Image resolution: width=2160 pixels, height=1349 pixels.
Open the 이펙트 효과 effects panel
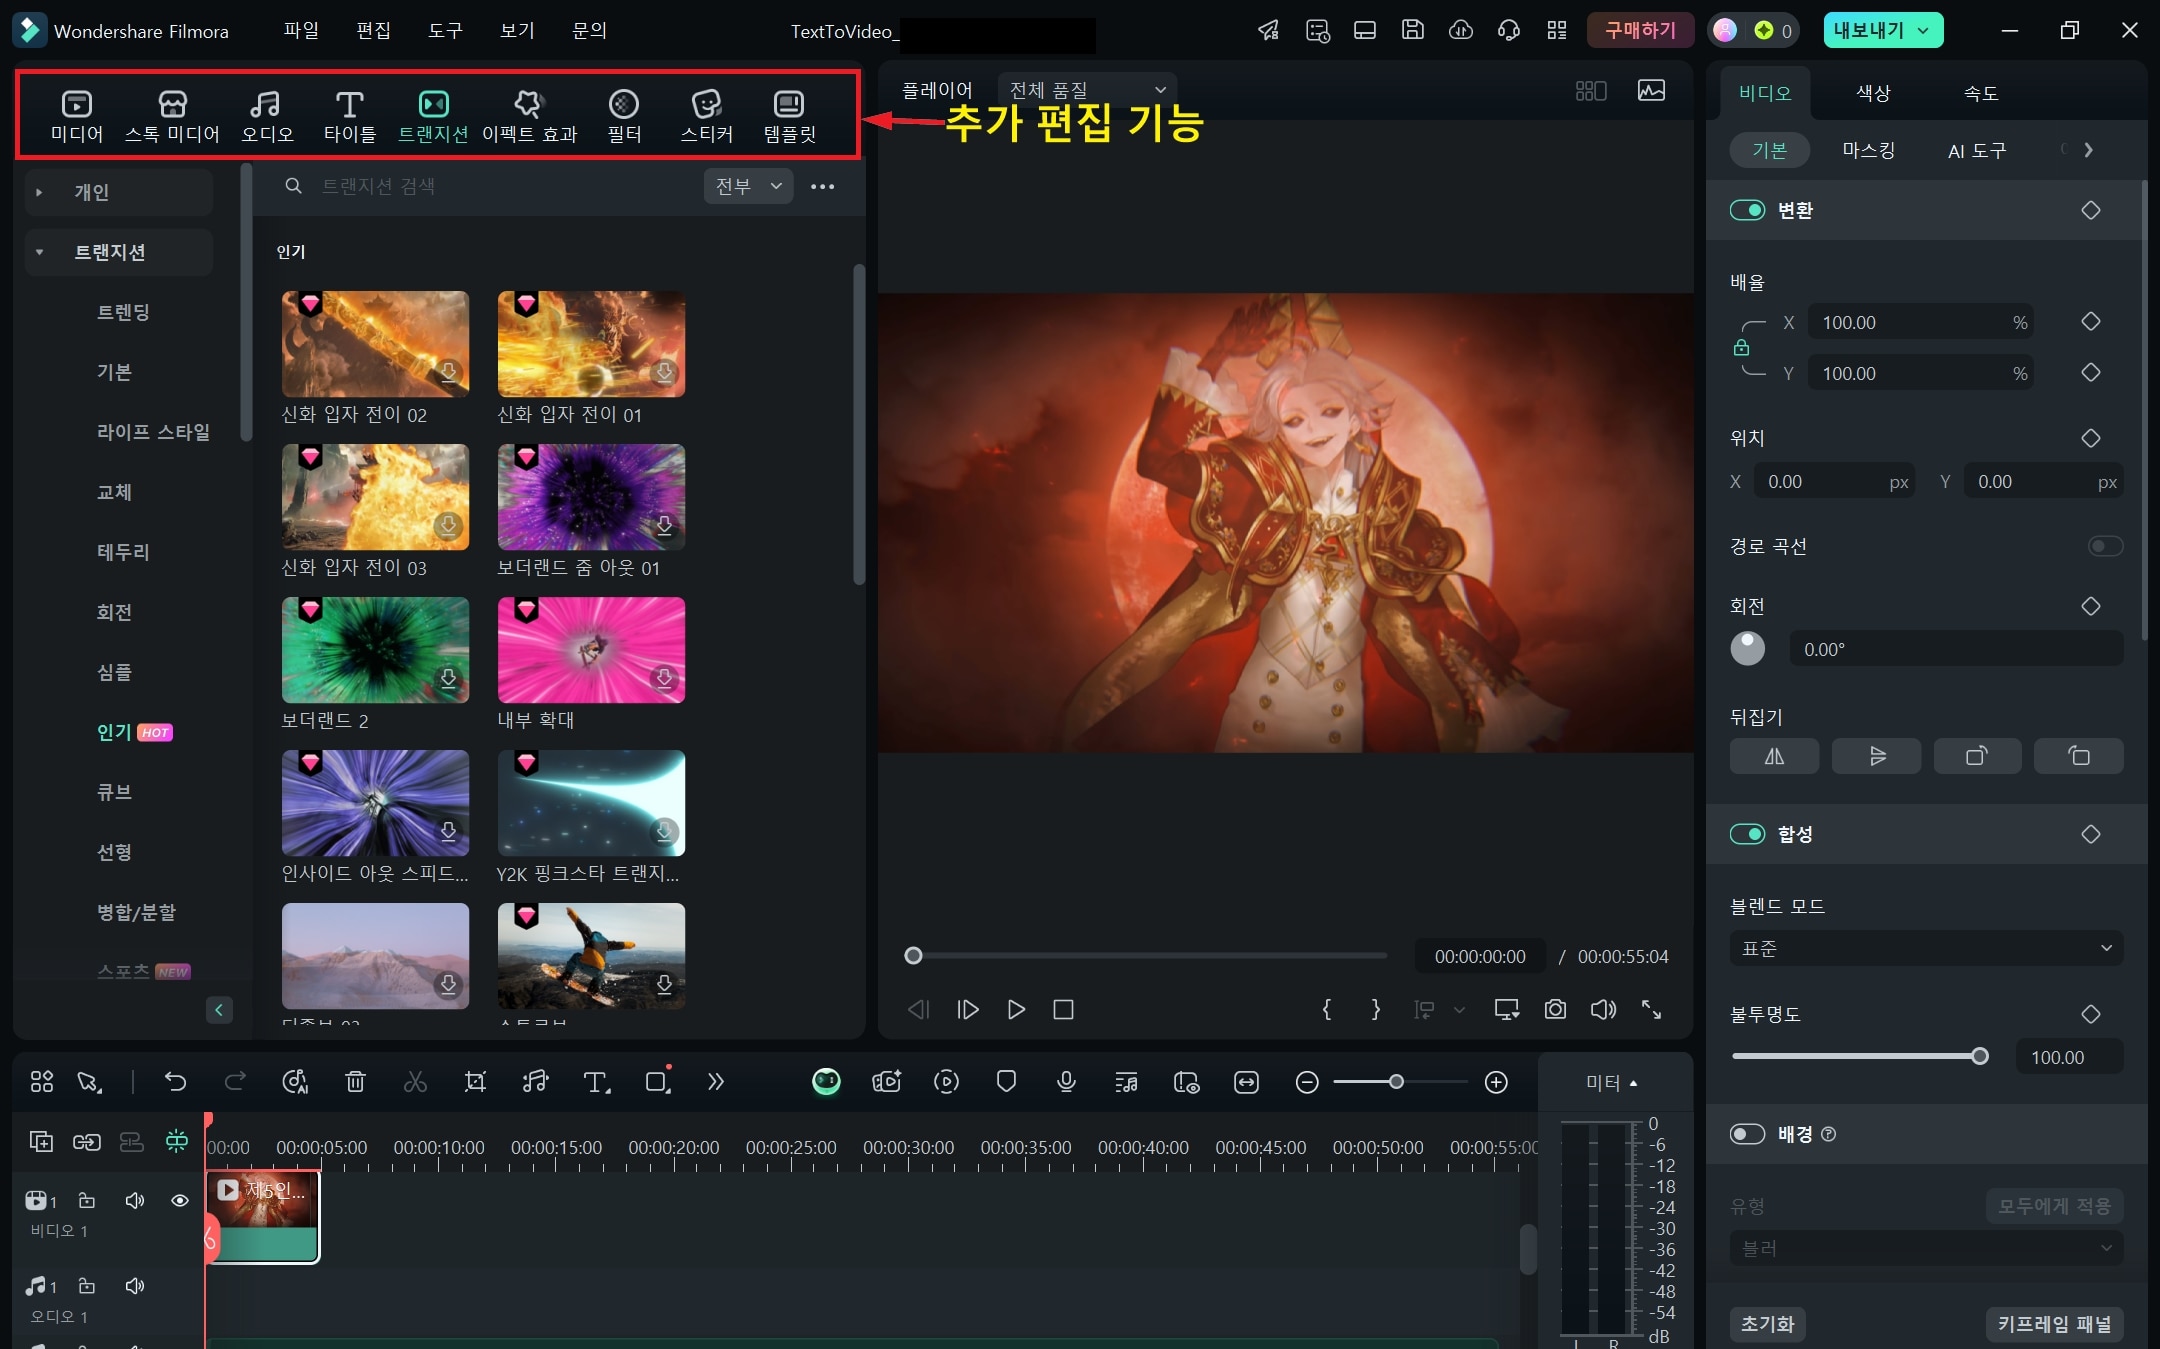pyautogui.click(x=529, y=116)
